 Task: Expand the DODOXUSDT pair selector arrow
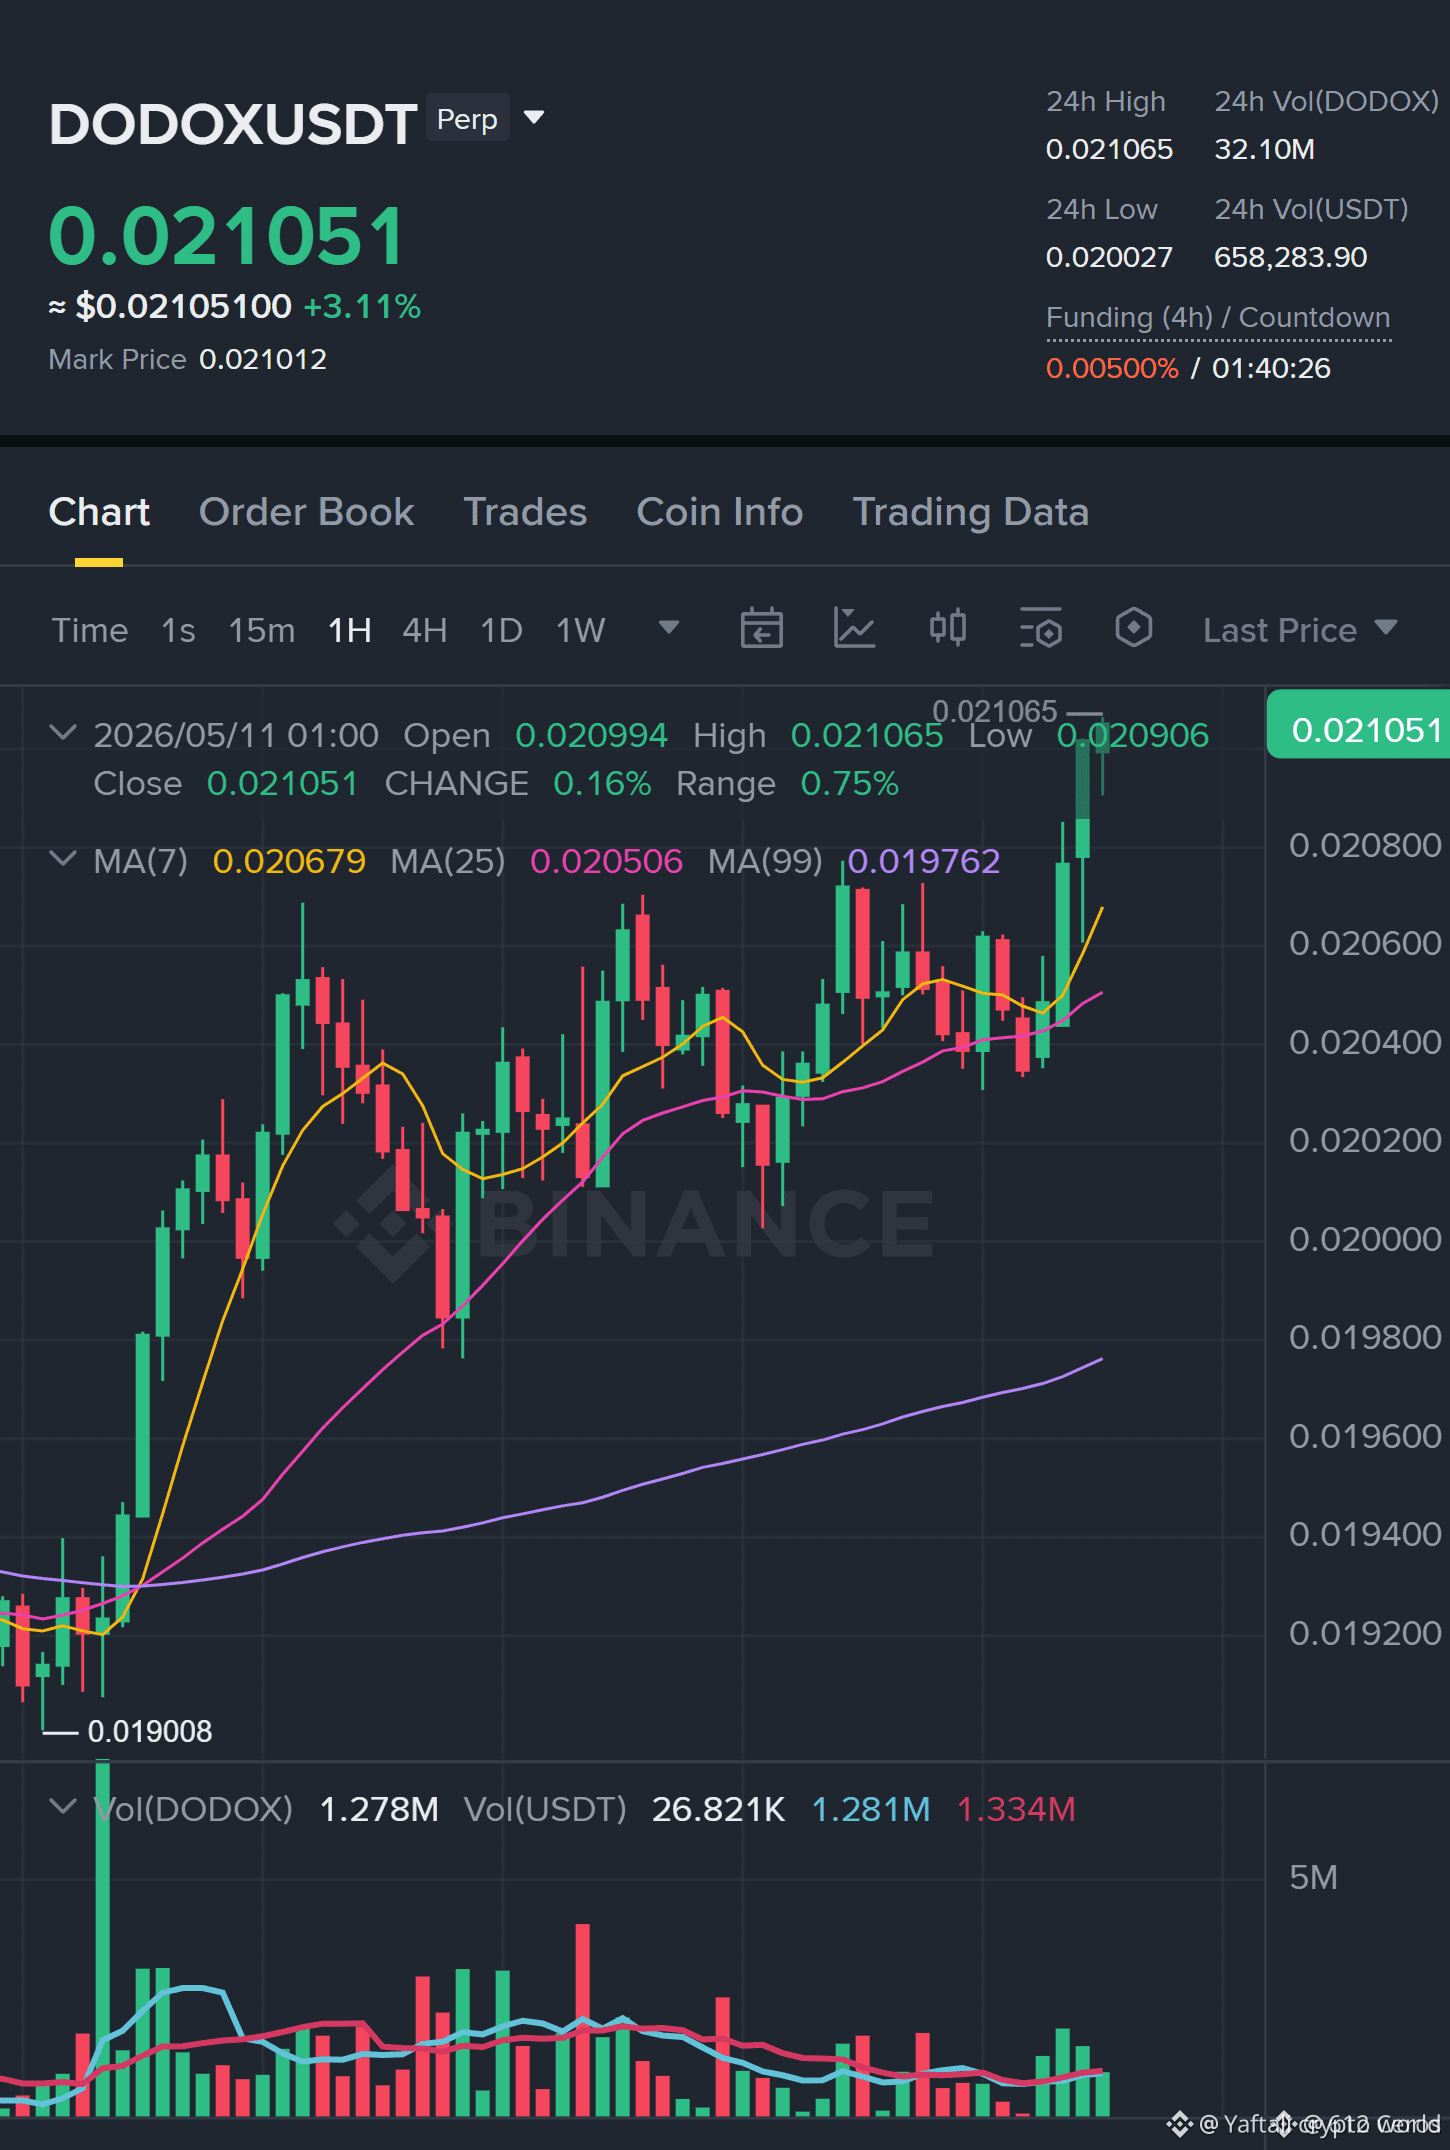point(535,118)
